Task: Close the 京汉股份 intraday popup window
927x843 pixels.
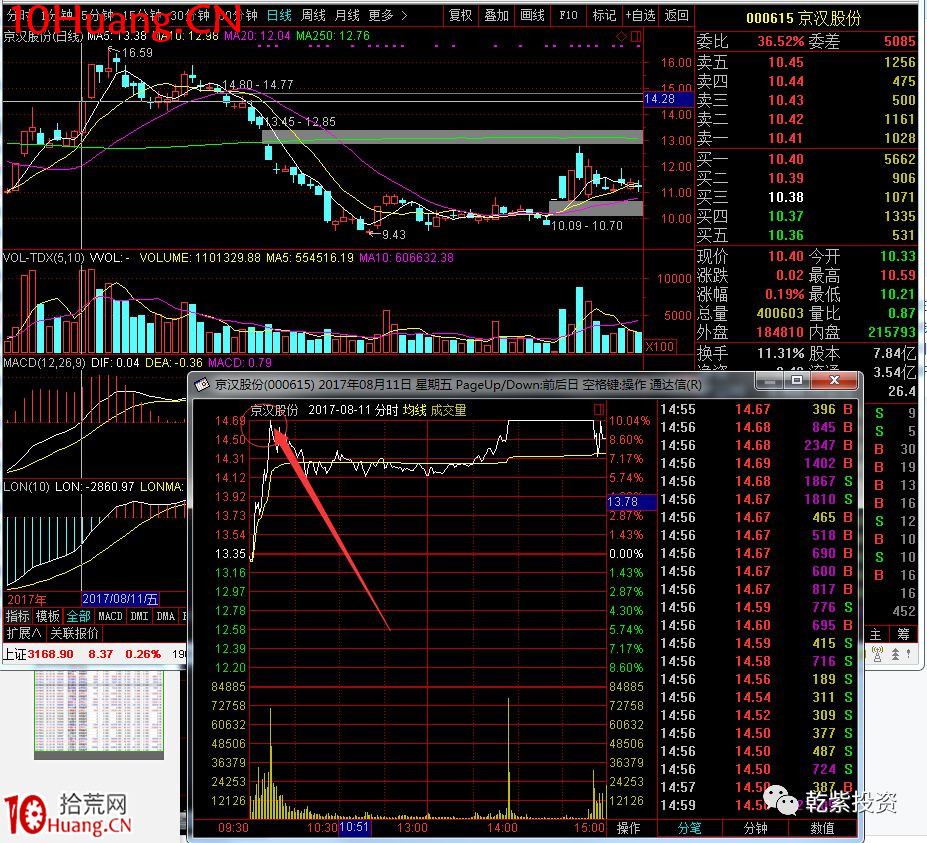Action: coord(834,380)
